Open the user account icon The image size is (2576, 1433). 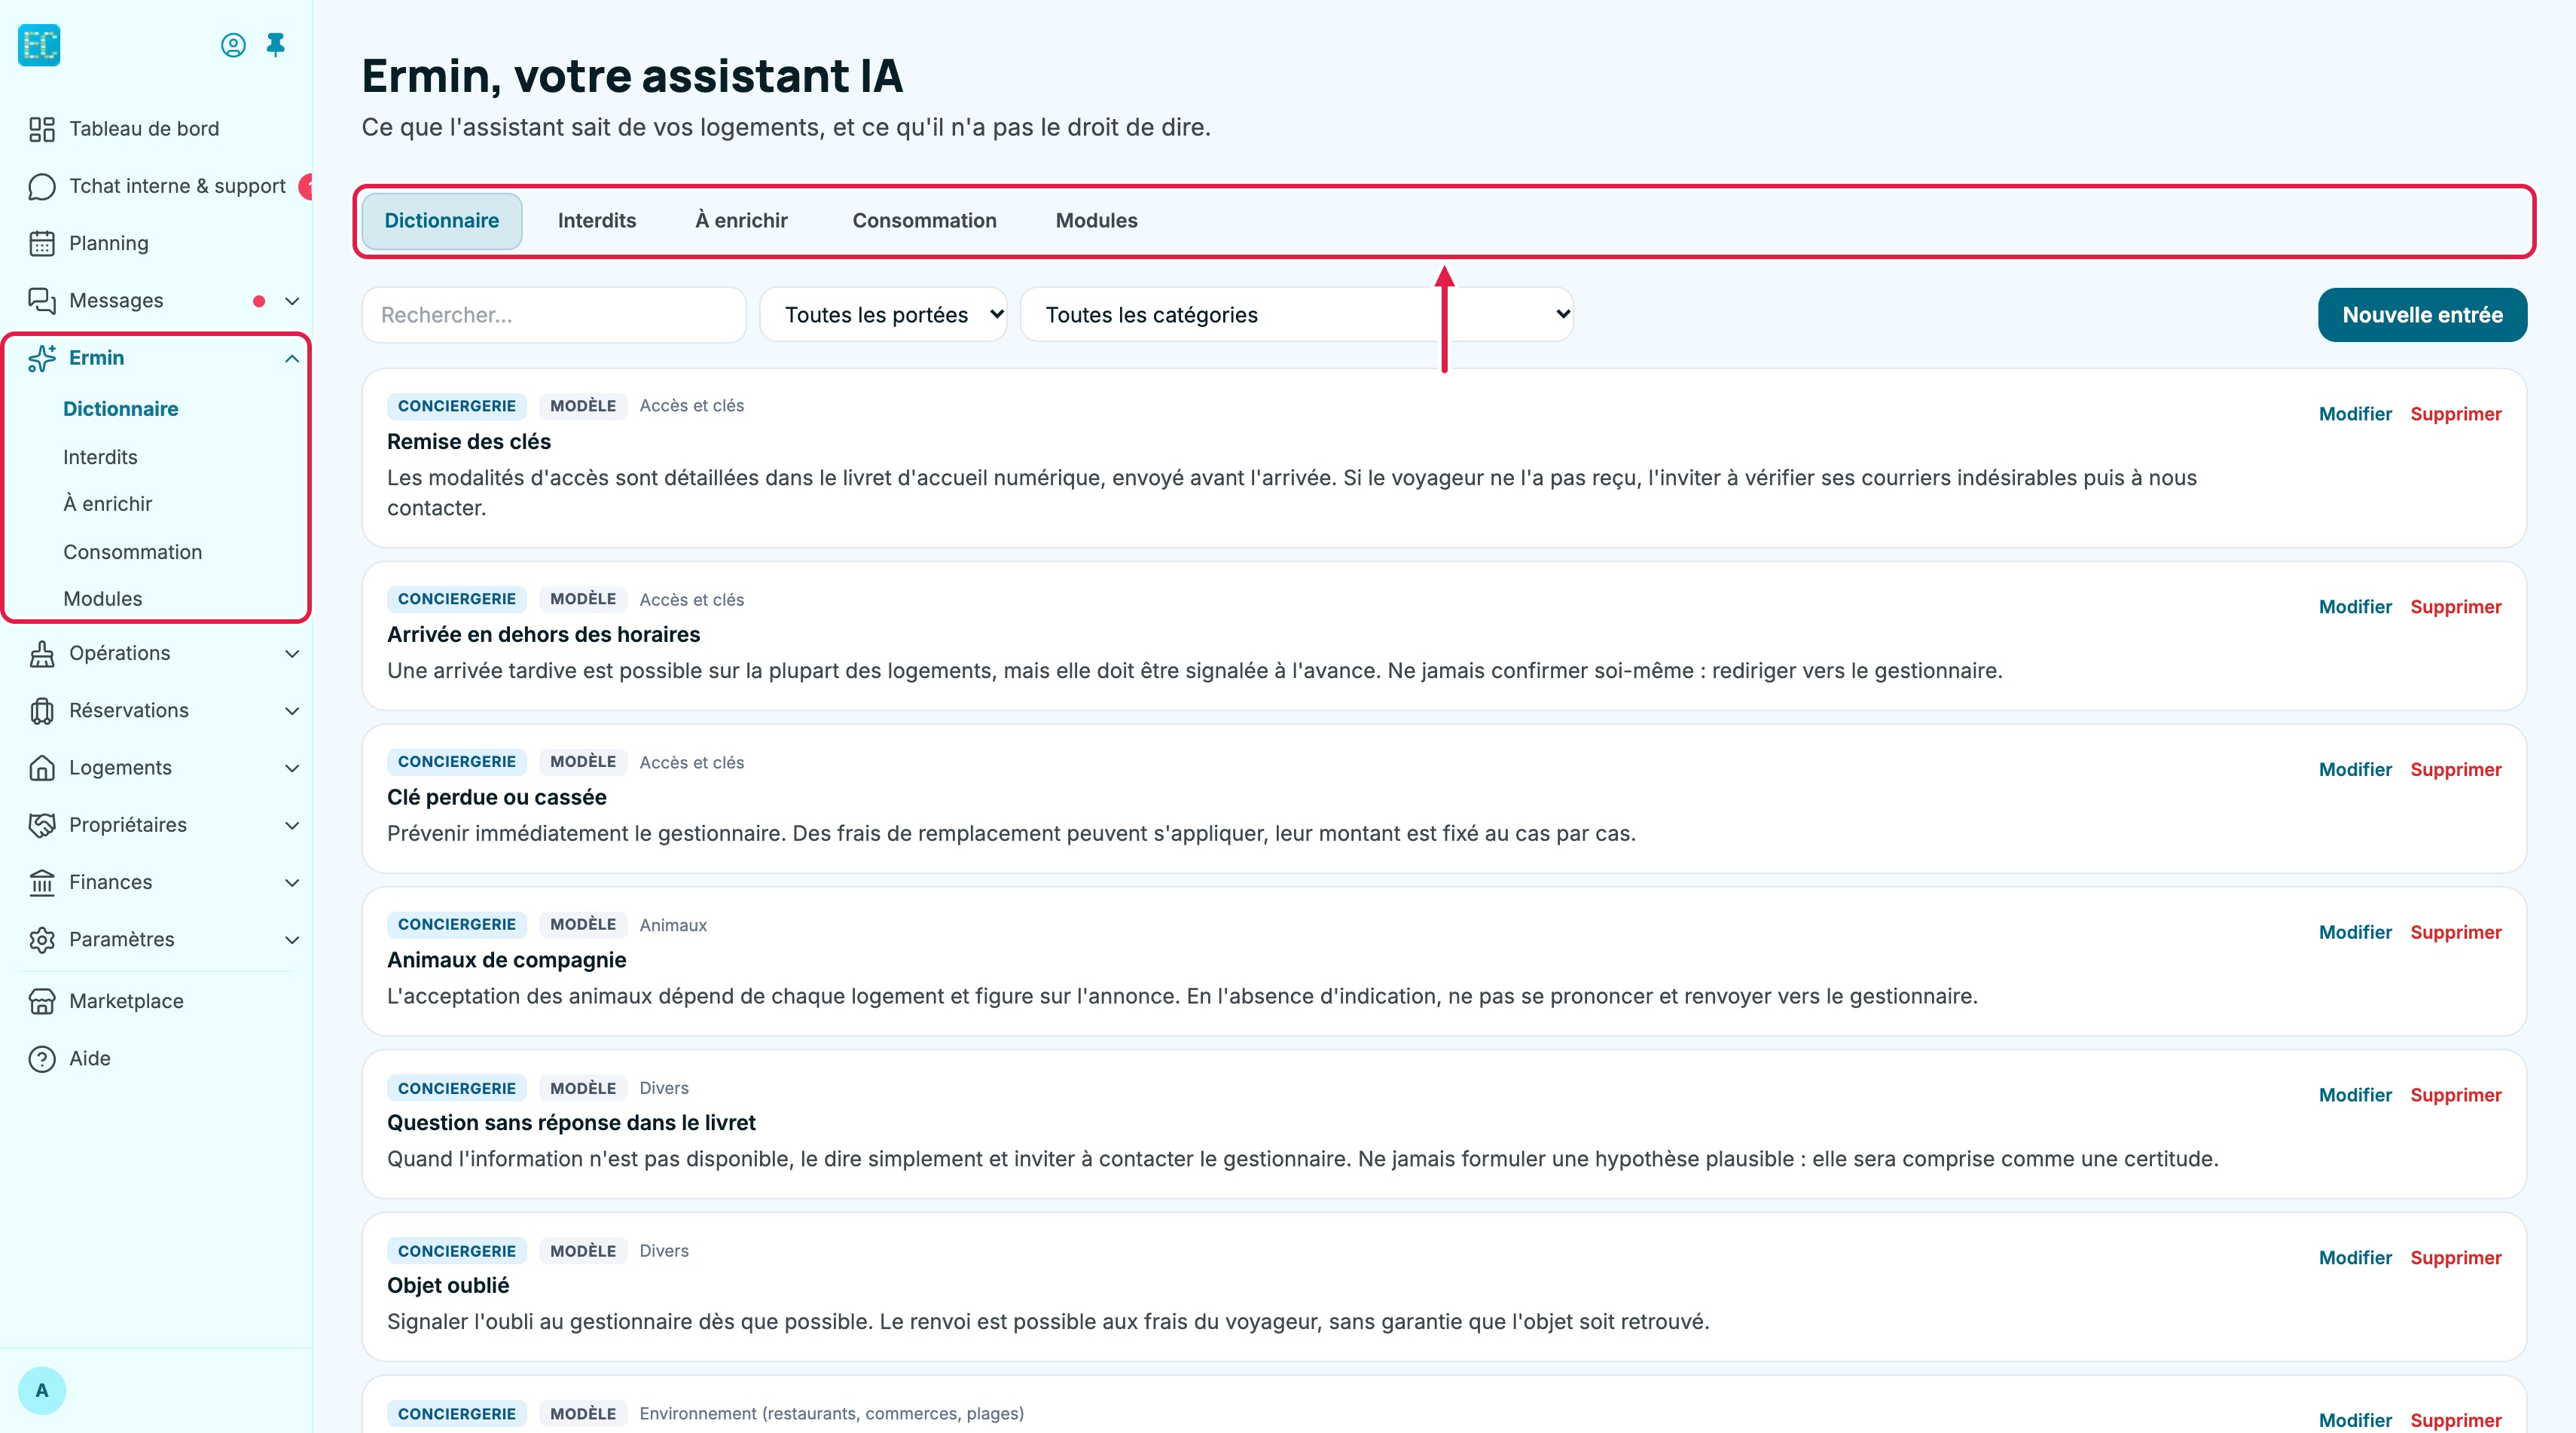[233, 45]
